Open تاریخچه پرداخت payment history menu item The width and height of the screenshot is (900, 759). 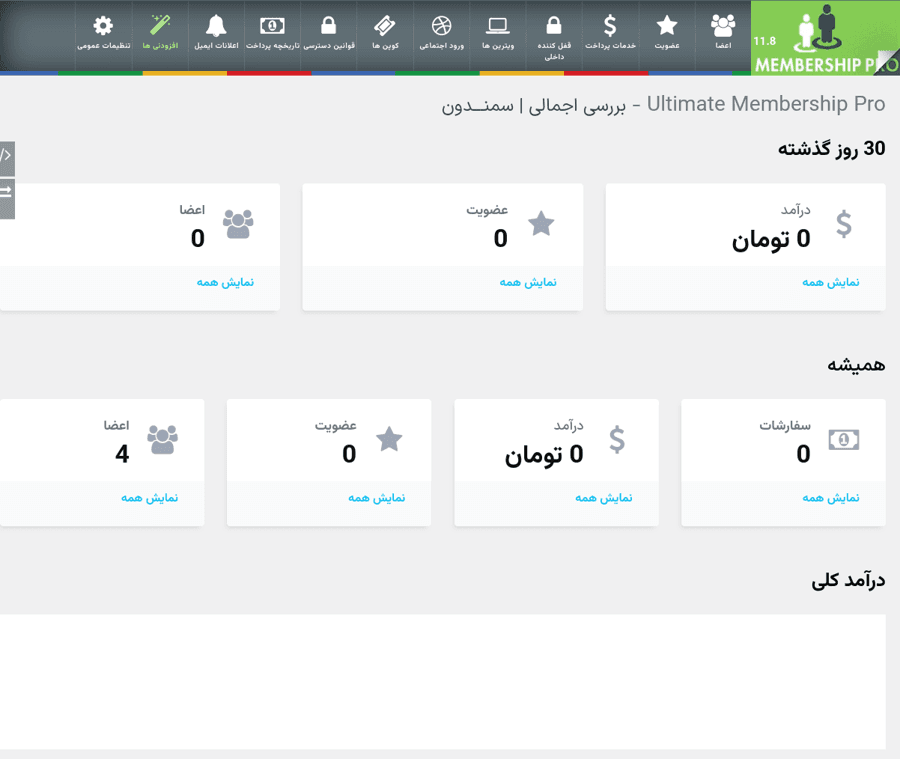pyautogui.click(x=273, y=33)
